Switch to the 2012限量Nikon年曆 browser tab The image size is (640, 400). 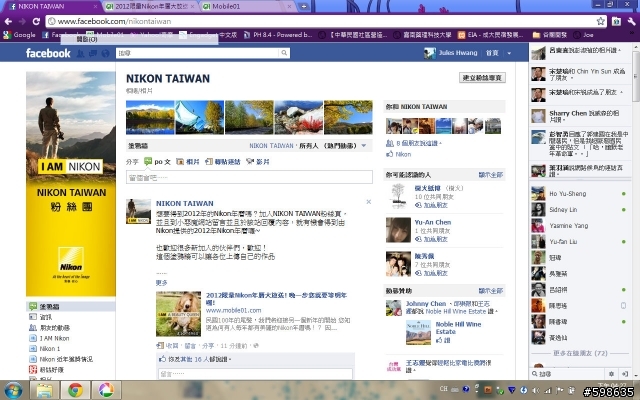point(150,6)
